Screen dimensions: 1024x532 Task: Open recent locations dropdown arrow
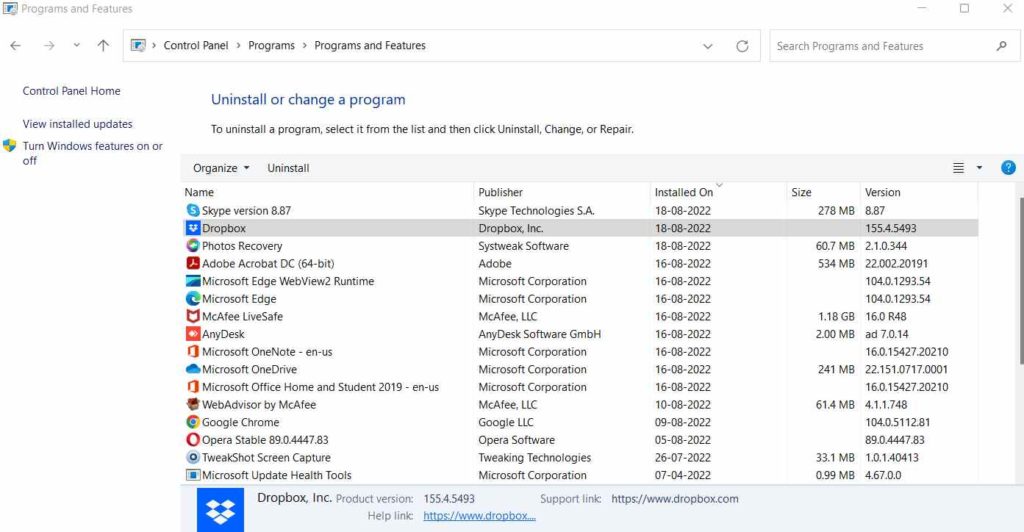click(76, 46)
